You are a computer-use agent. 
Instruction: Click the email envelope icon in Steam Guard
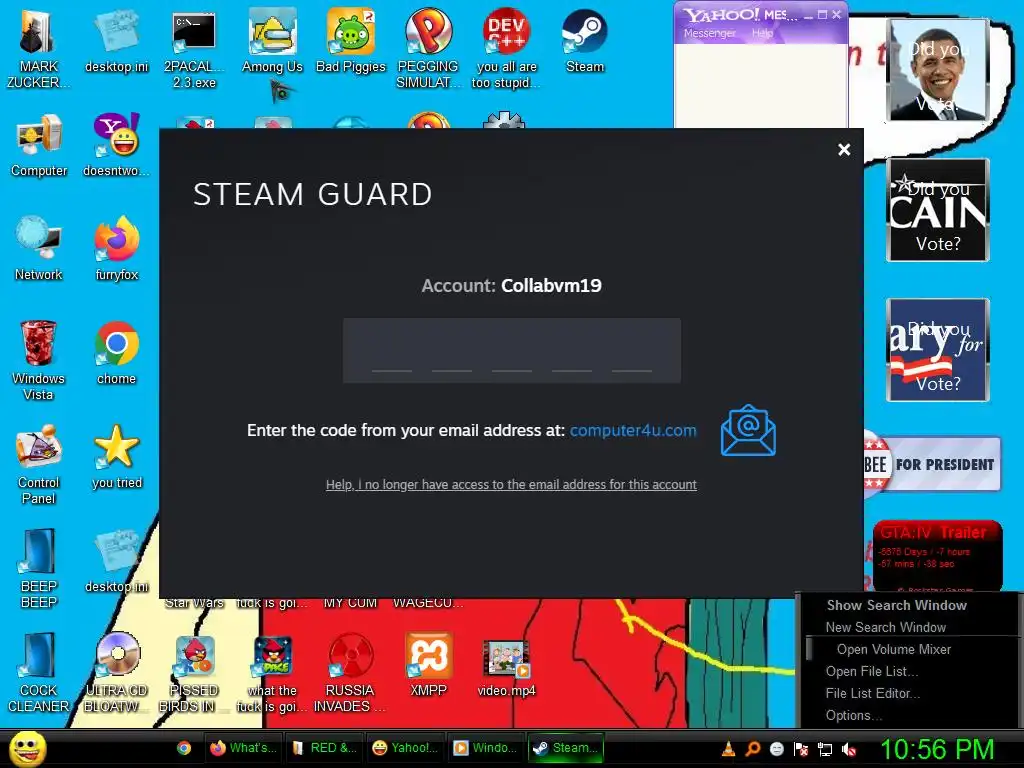pyautogui.click(x=748, y=430)
